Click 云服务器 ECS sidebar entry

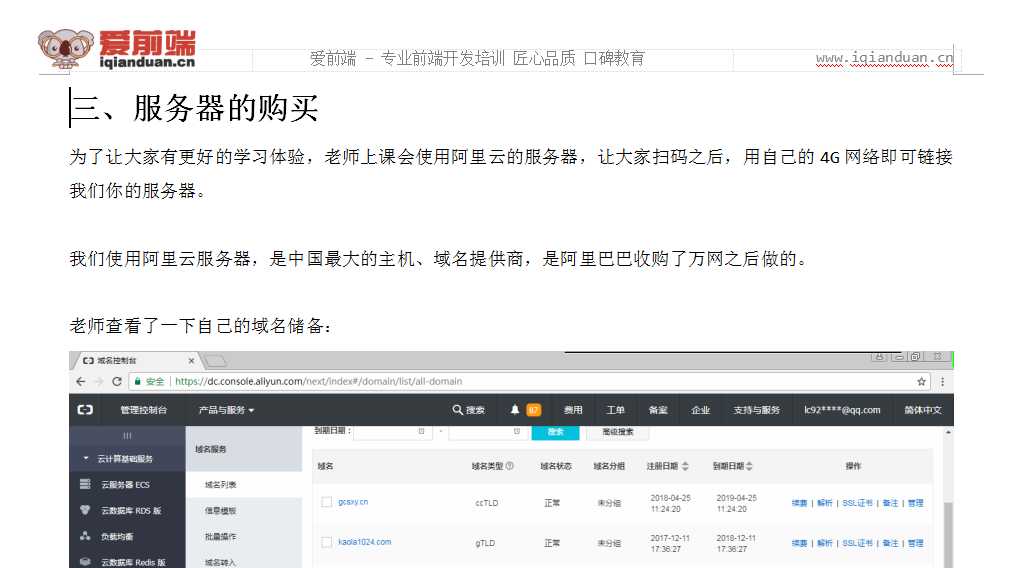tap(125, 484)
